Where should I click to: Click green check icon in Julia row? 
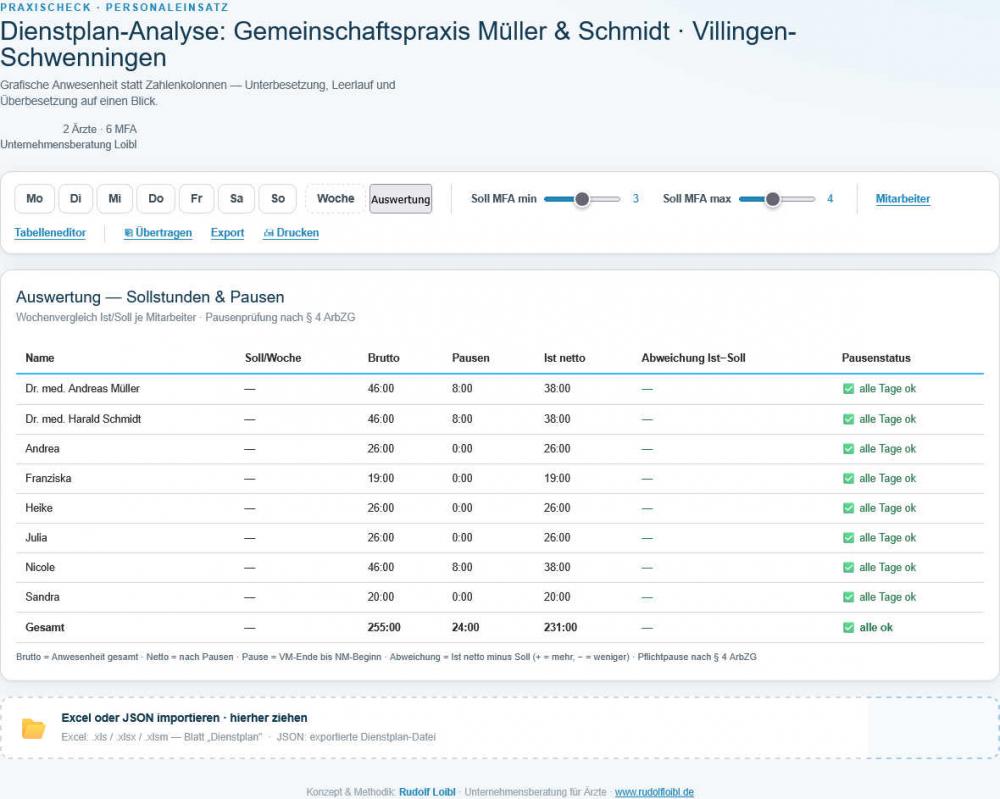click(848, 538)
